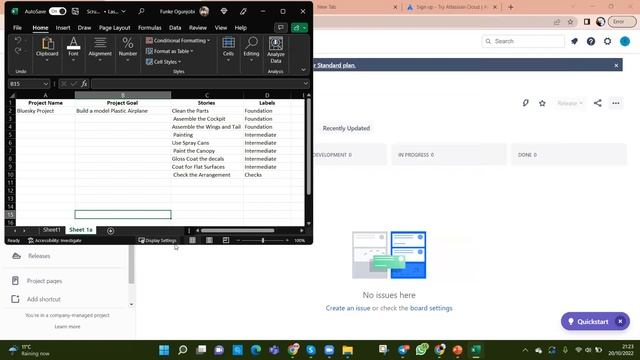Select cell containing Bluesky Project
This screenshot has width=640, height=360.
[x=45, y=111]
